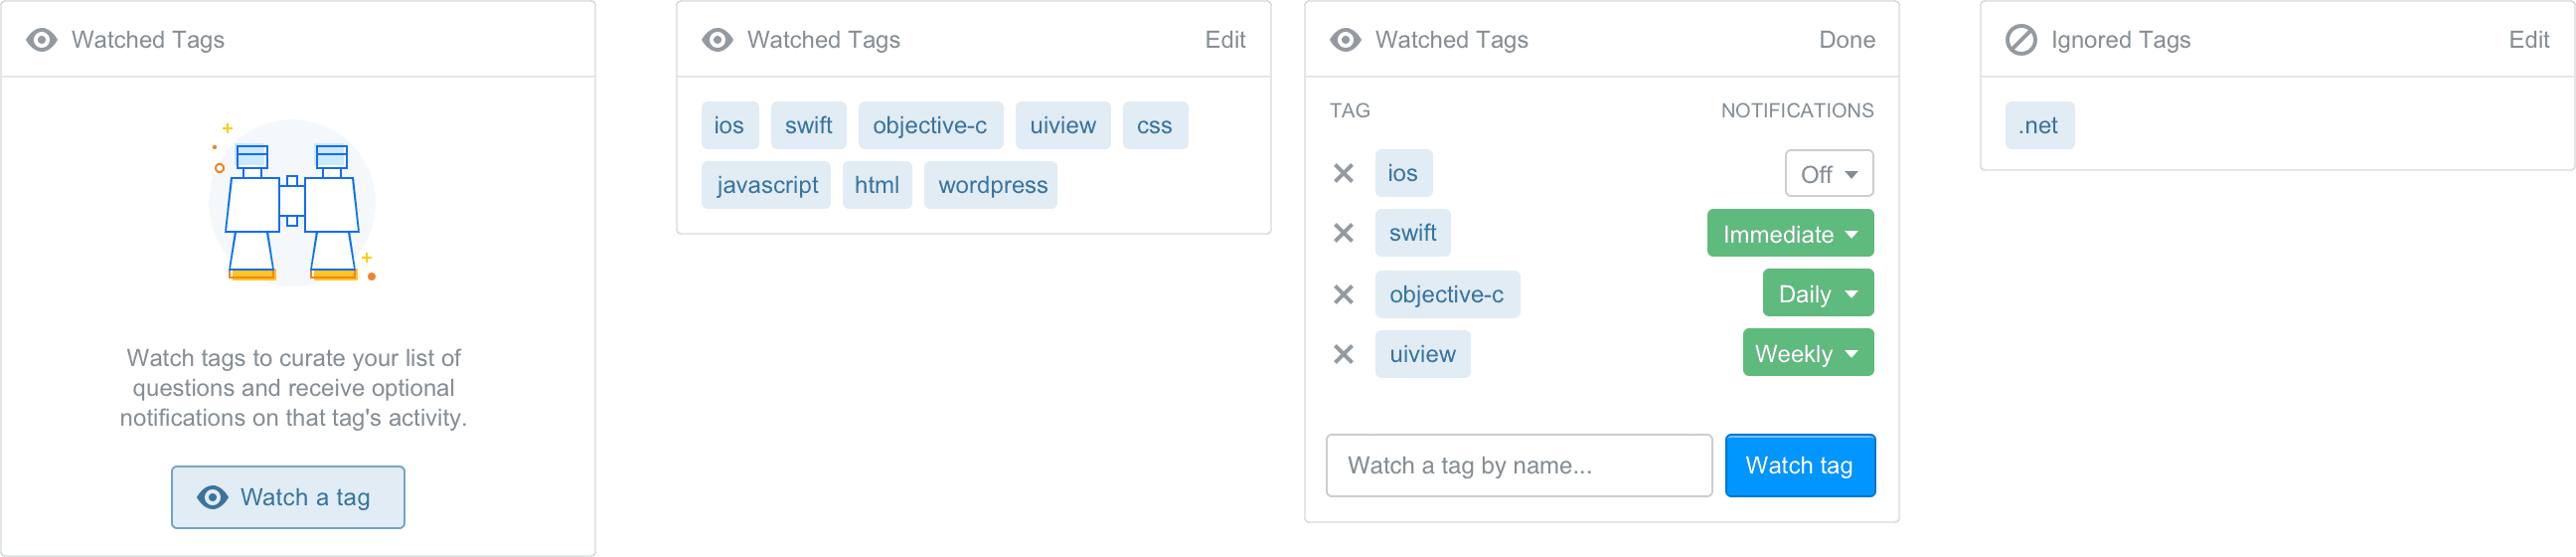The height and width of the screenshot is (557, 2576).
Task: Remove the objective-c tag with its X icon
Action: (1343, 294)
